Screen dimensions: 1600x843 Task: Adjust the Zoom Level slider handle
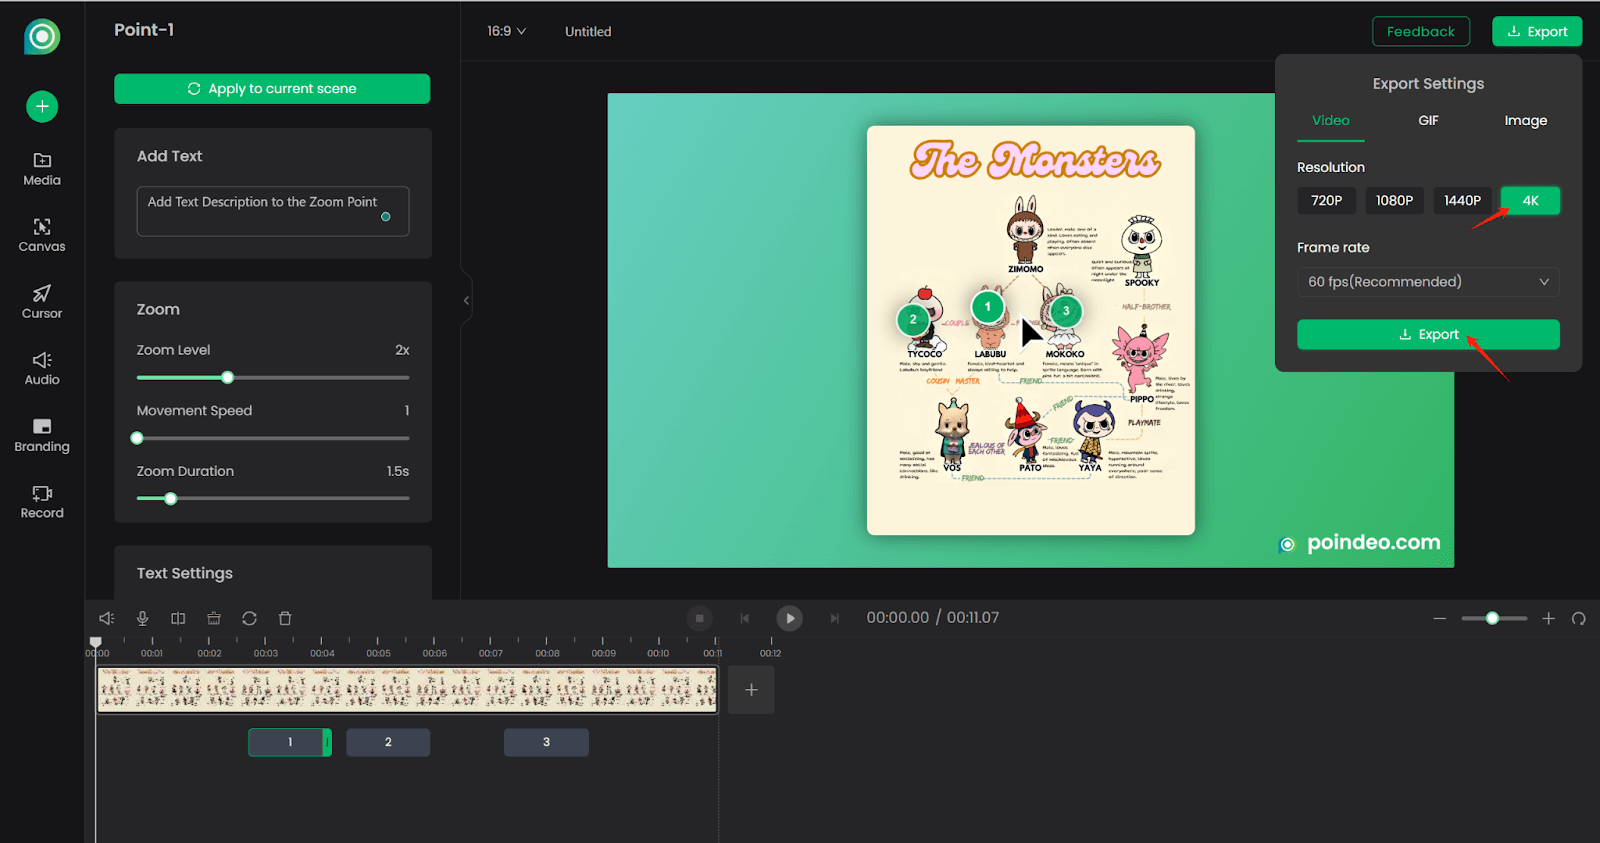[x=228, y=377]
